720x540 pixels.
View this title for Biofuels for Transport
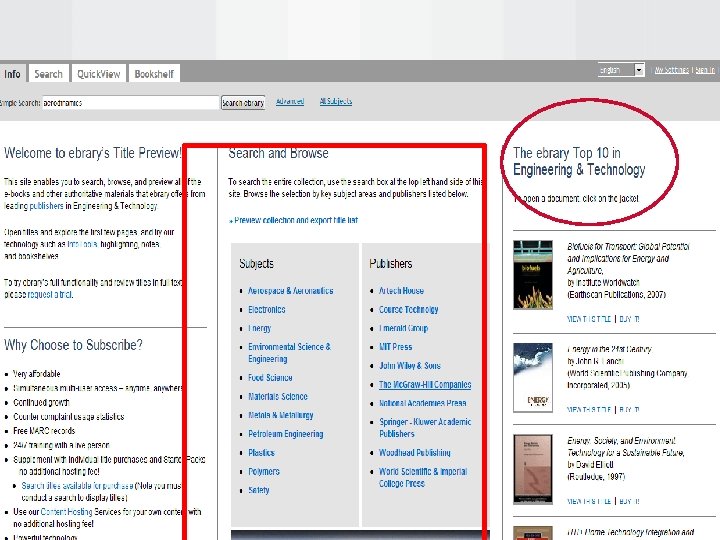click(x=589, y=319)
